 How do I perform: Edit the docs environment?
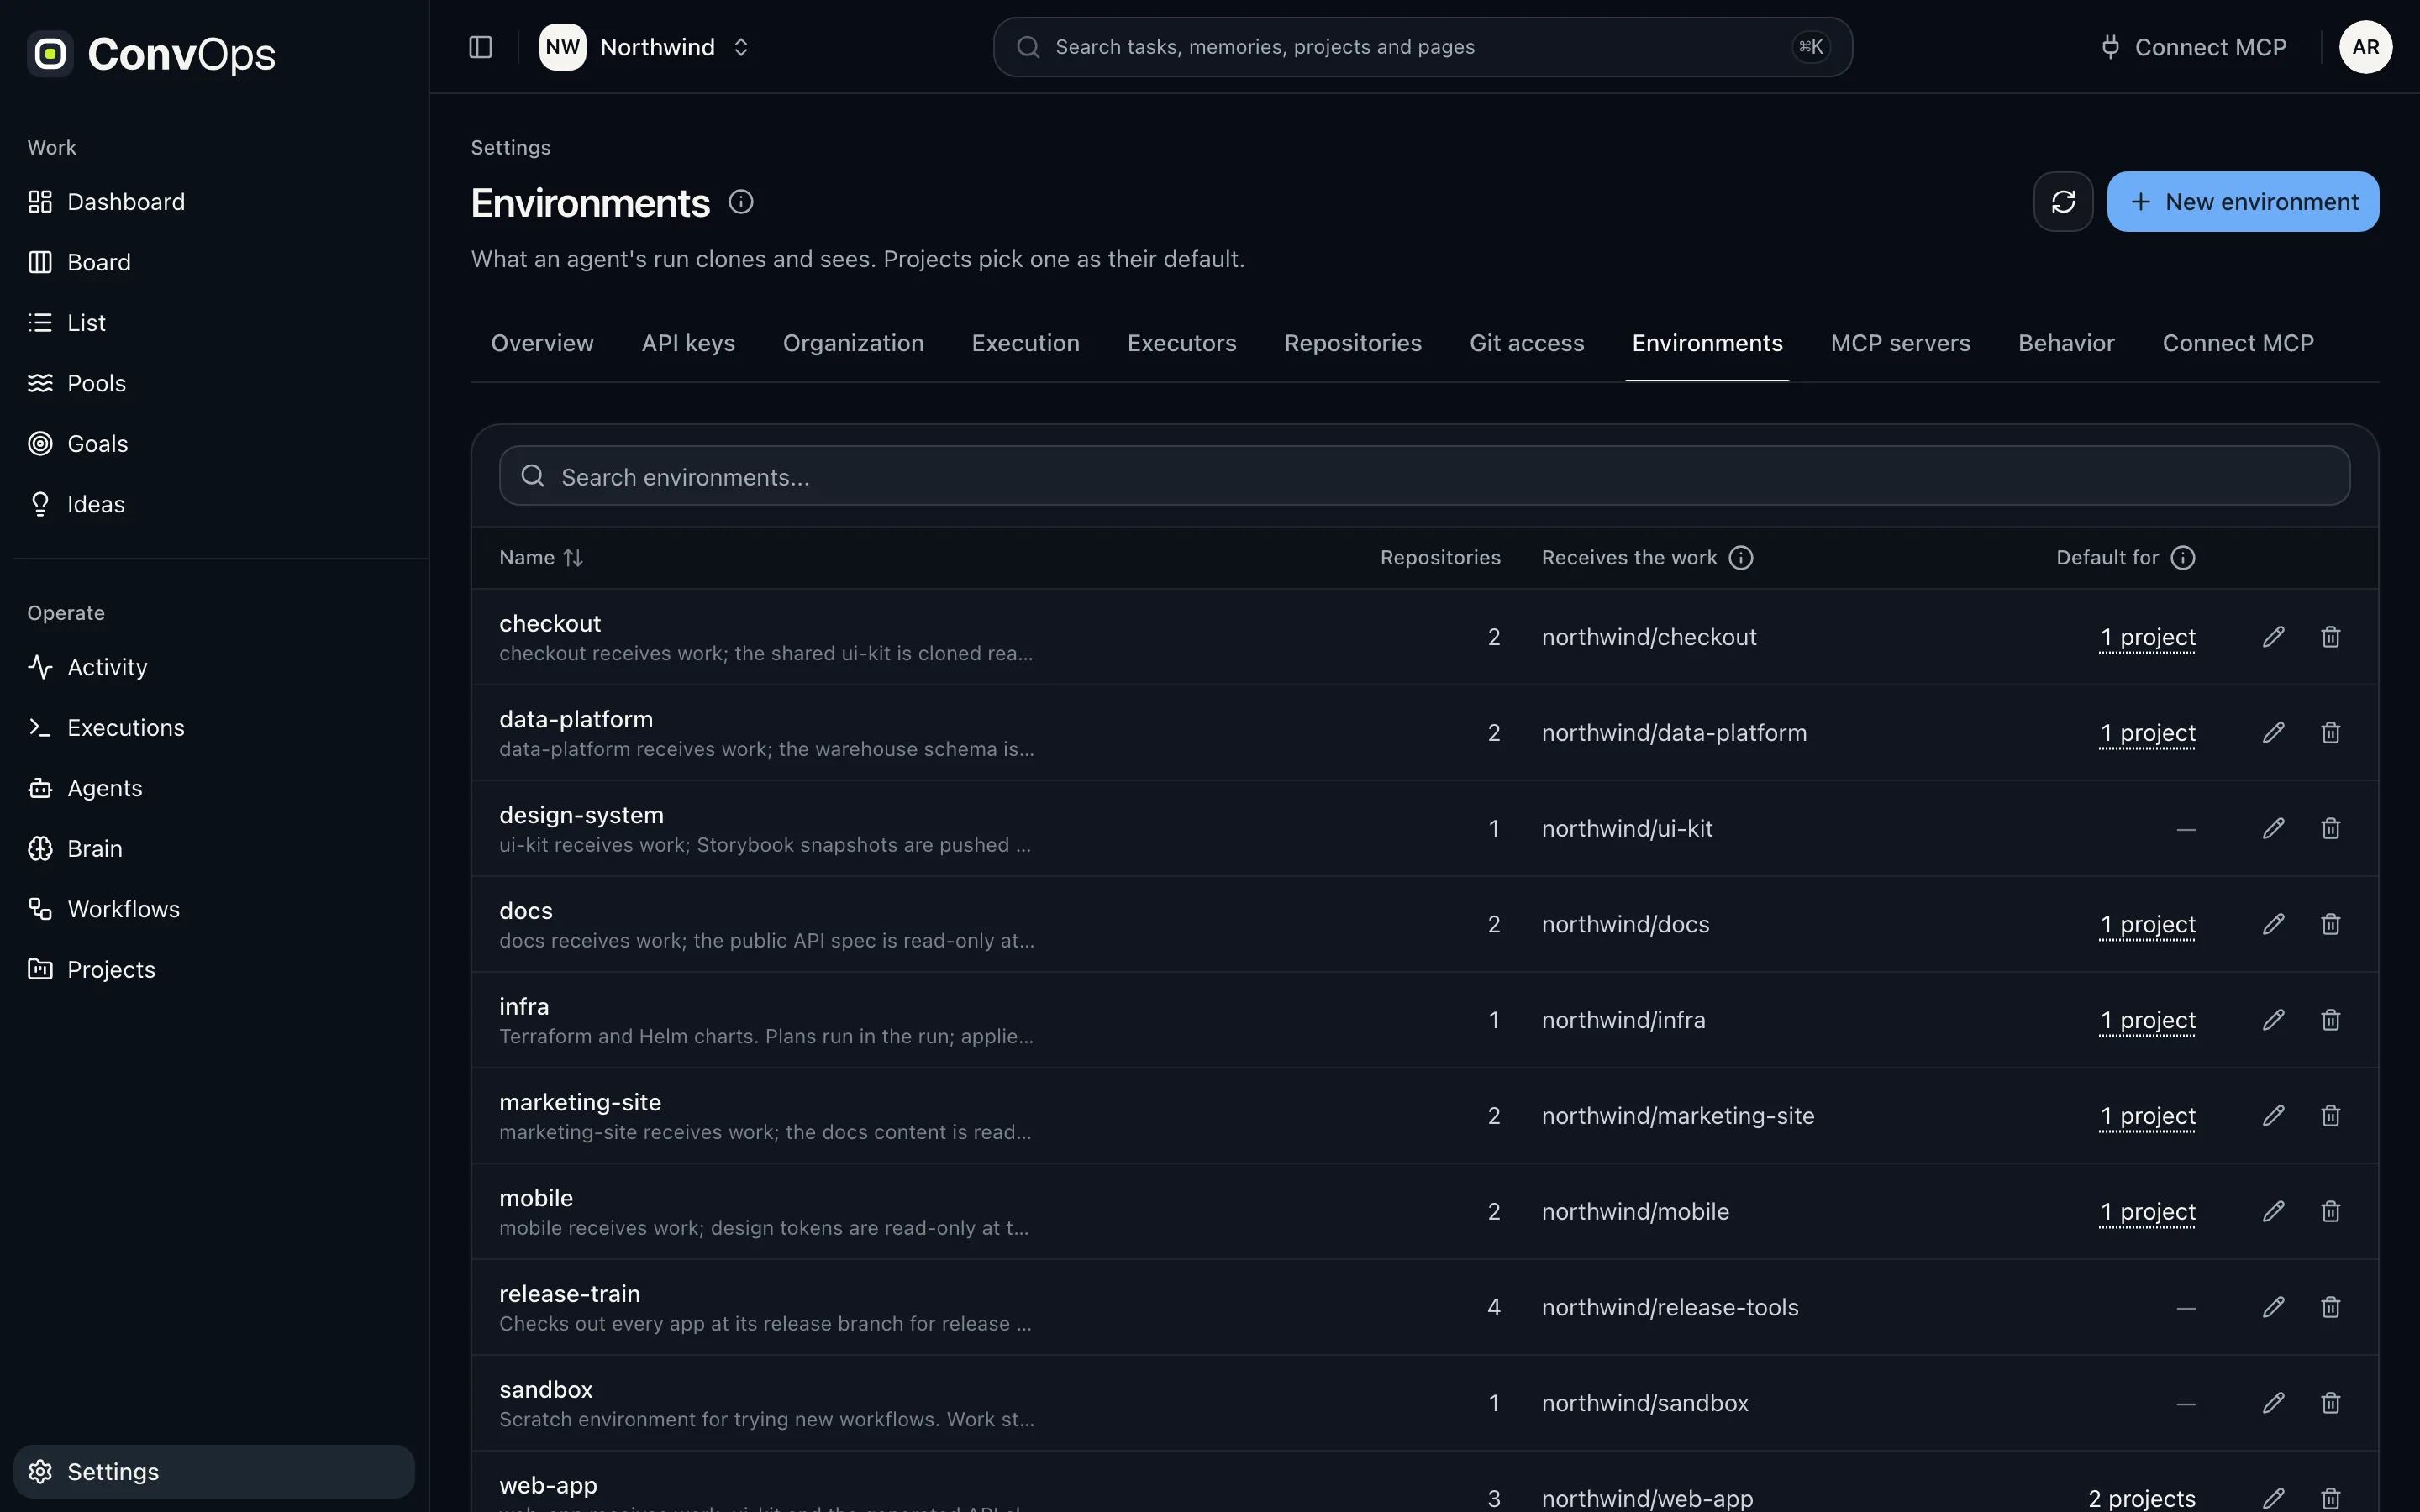(2273, 924)
